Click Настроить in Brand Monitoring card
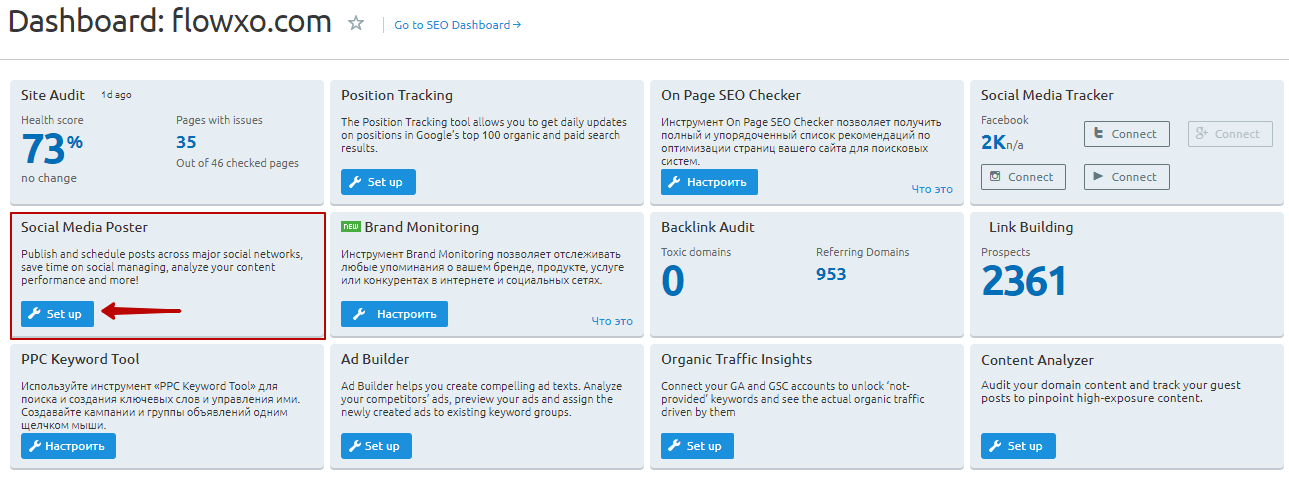 coord(394,314)
